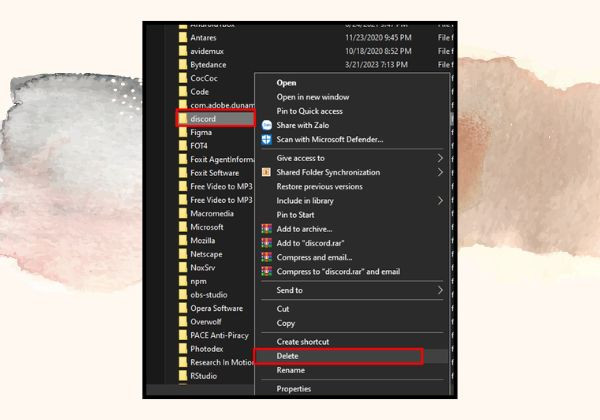Screen dimensions: 600x420
Task: Select the PACE Anti-Piracy folder name
Action: [219, 335]
